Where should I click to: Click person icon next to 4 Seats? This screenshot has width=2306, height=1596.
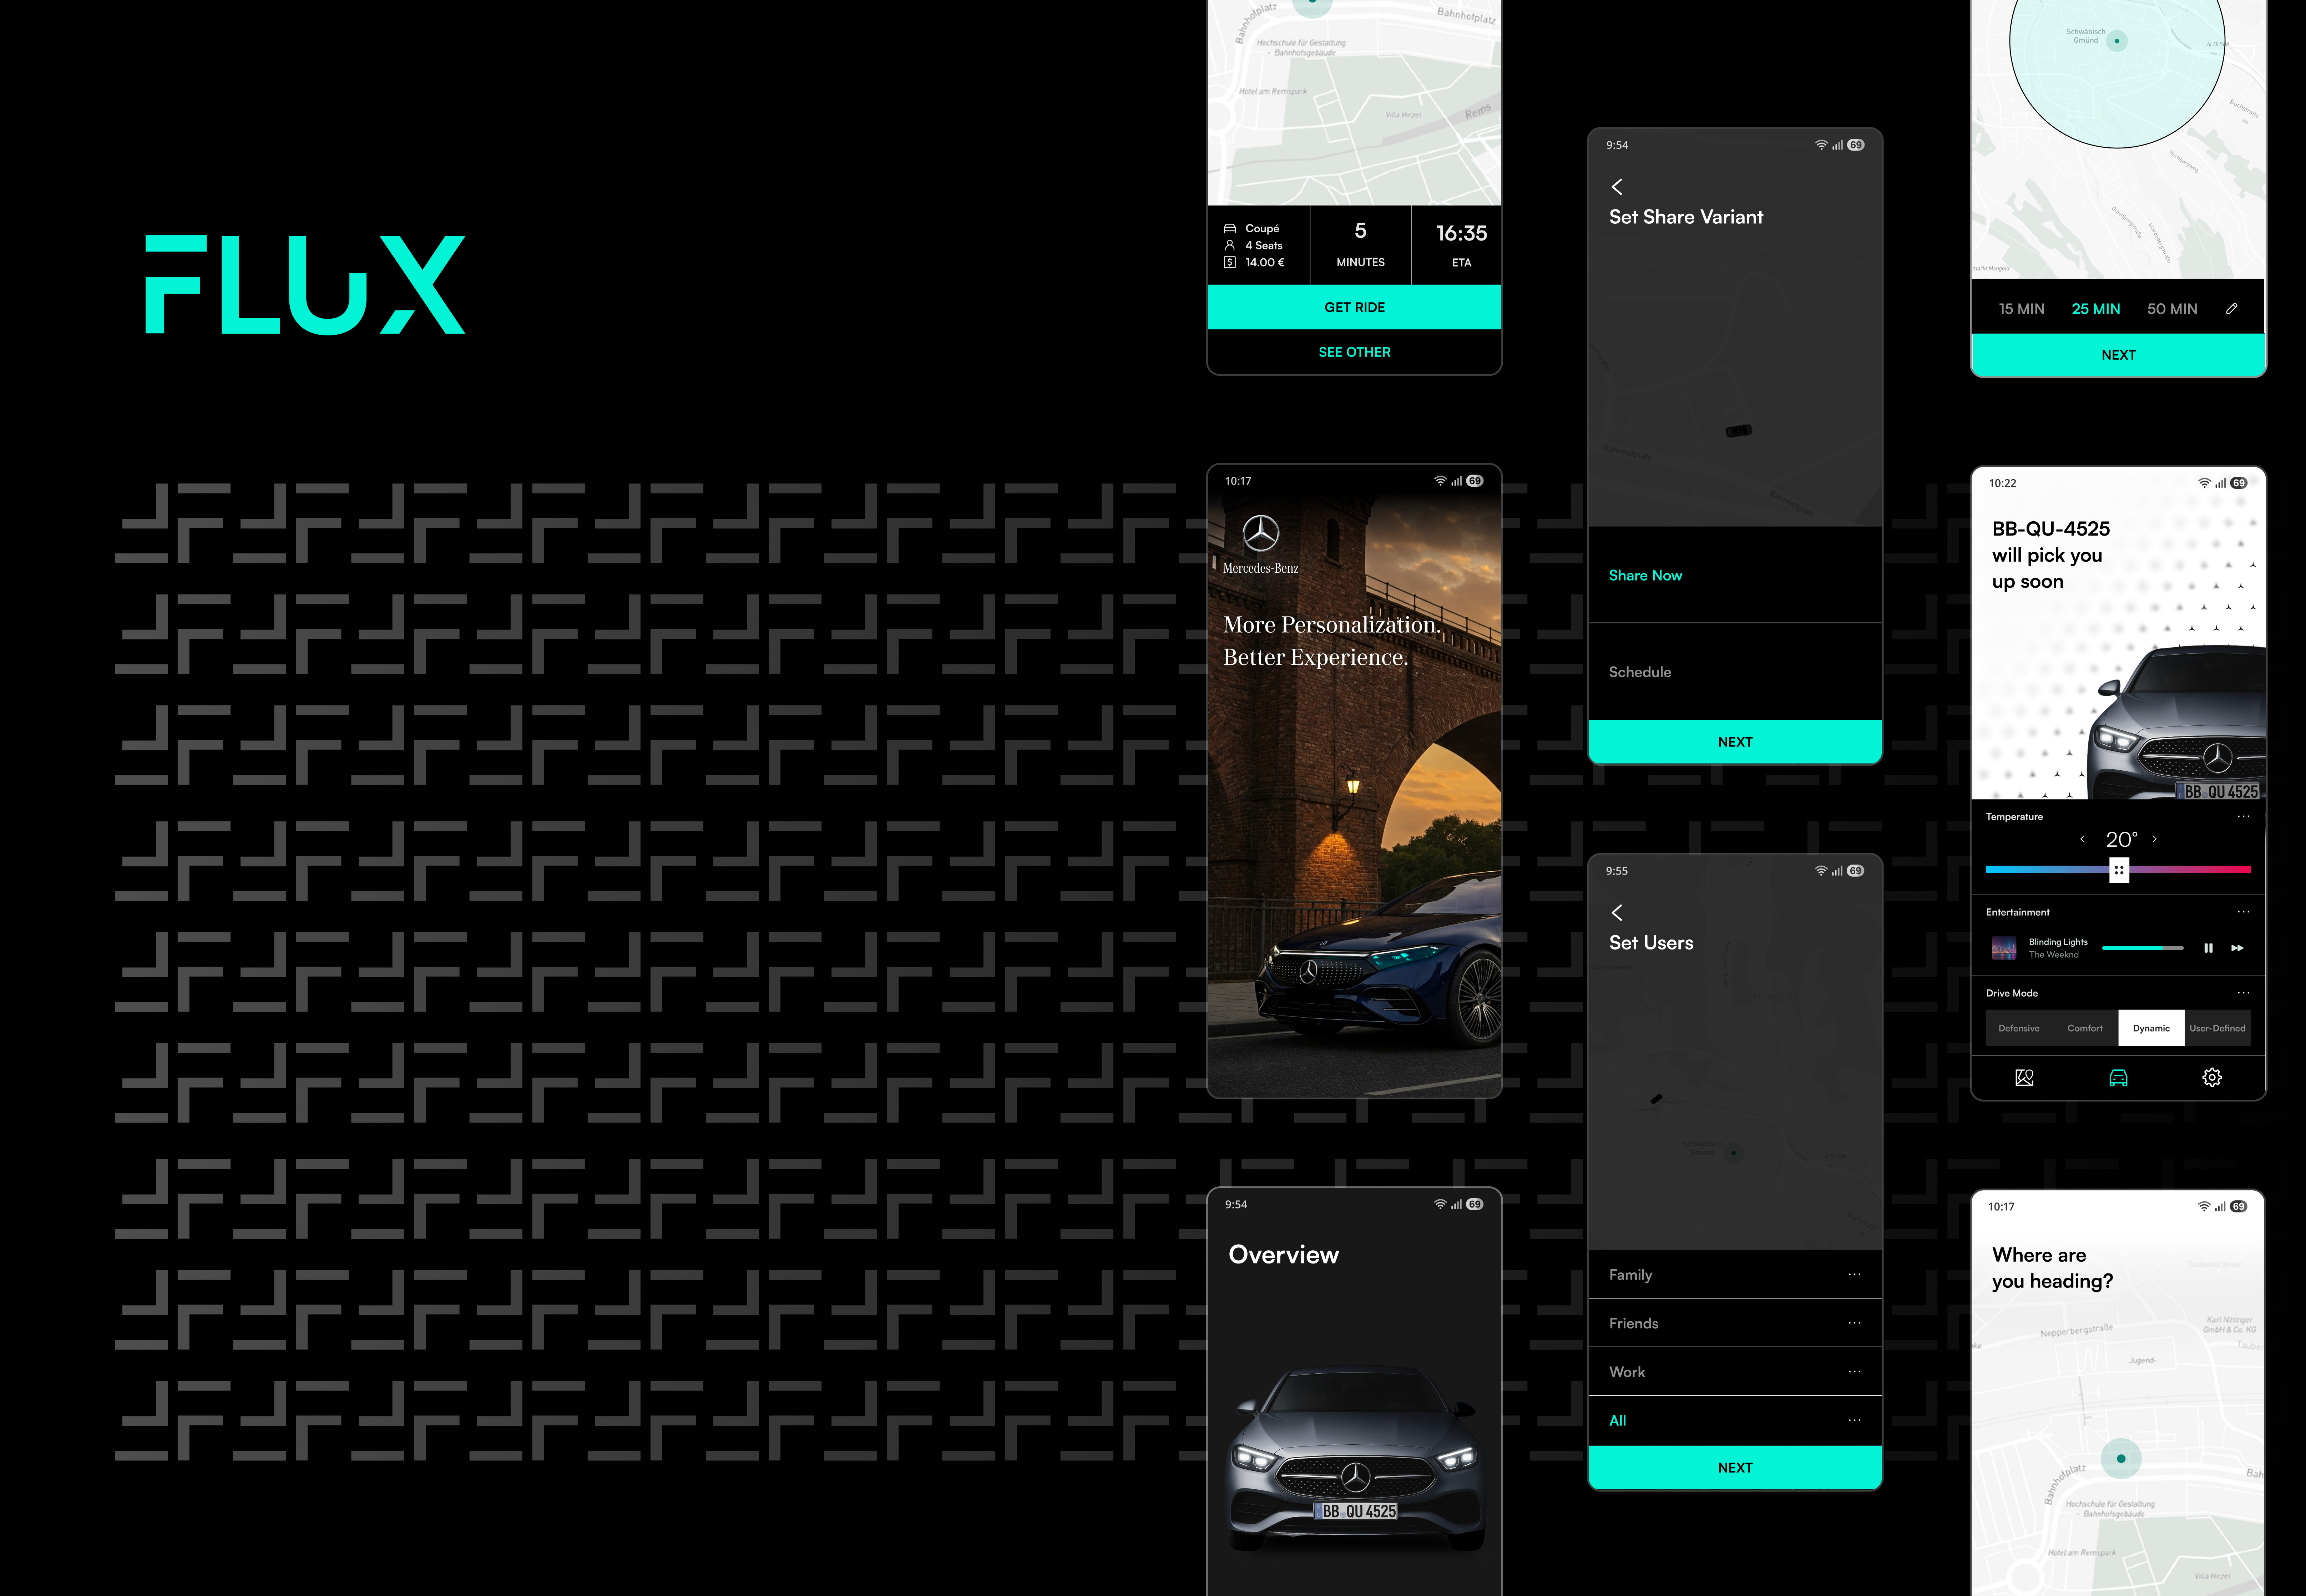pyautogui.click(x=1230, y=245)
